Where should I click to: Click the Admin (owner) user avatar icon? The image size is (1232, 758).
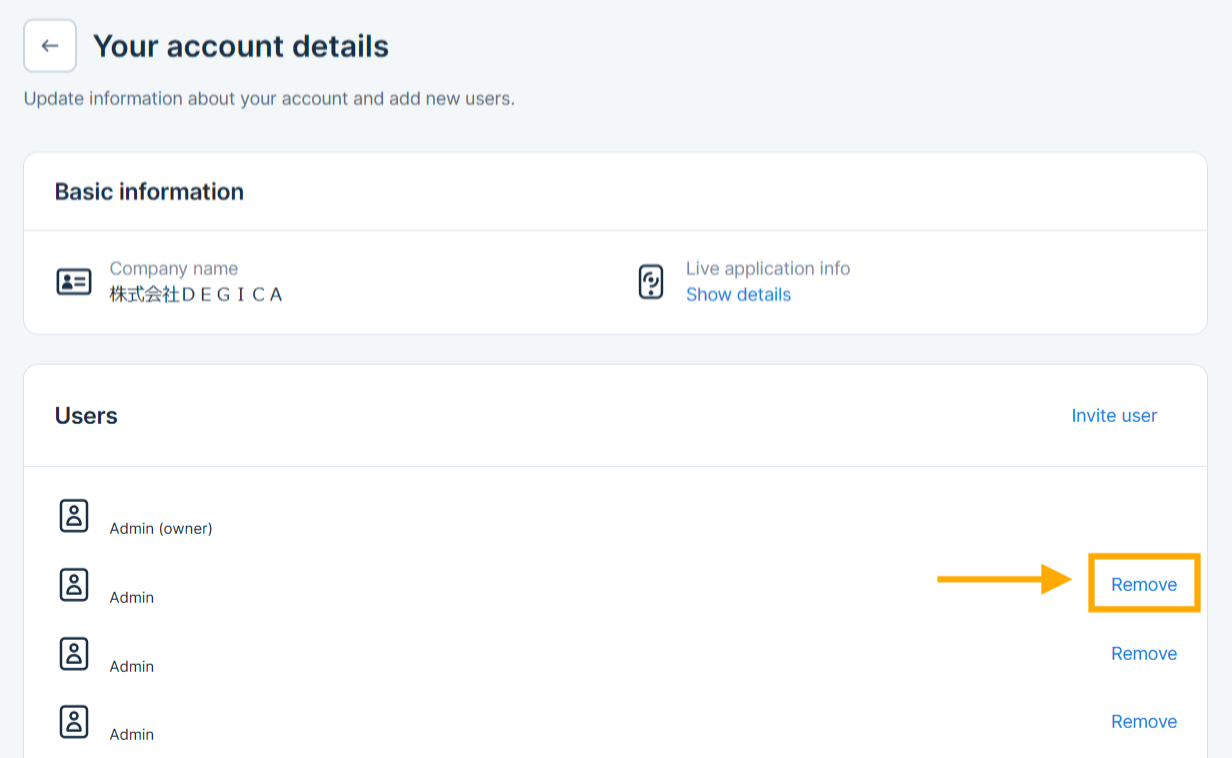click(74, 516)
